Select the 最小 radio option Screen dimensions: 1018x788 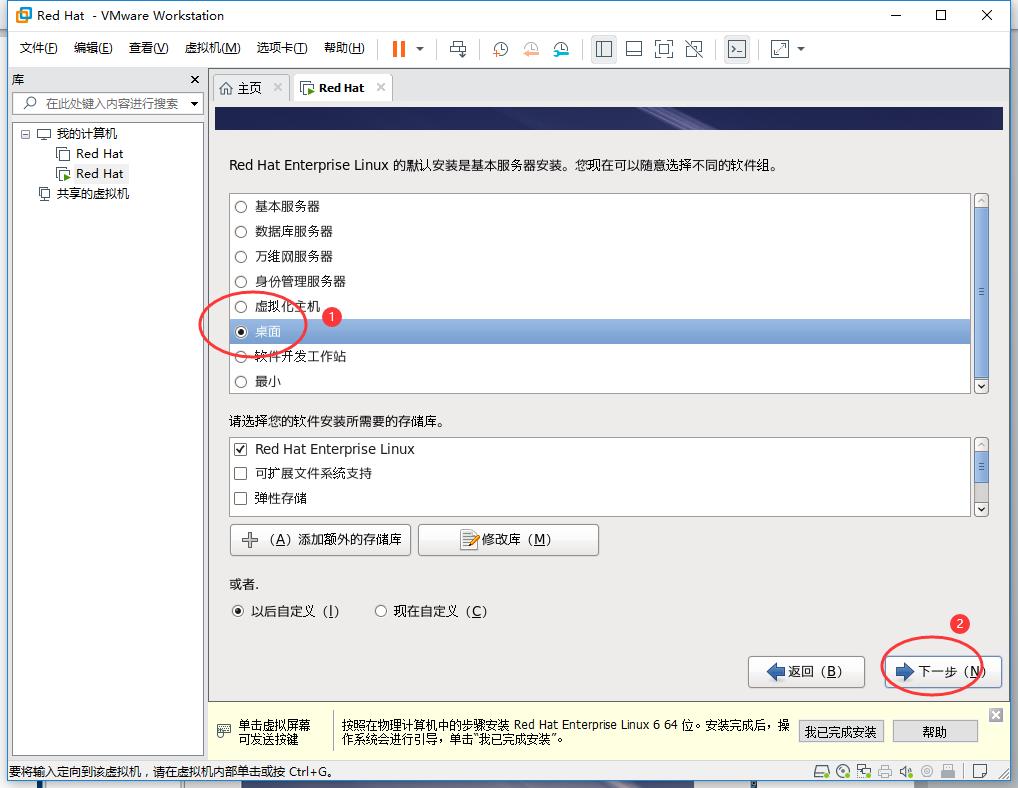(x=241, y=382)
